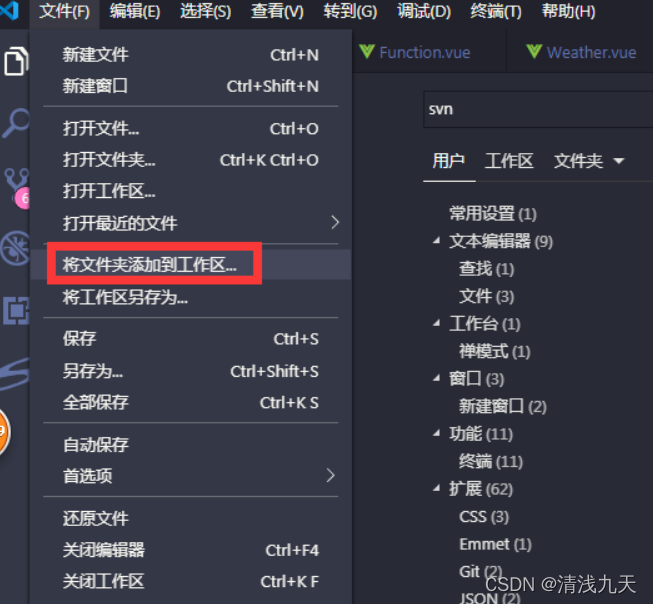Image resolution: width=653 pixels, height=604 pixels.
Task: Switch to the 工作区 settings tab
Action: point(509,161)
